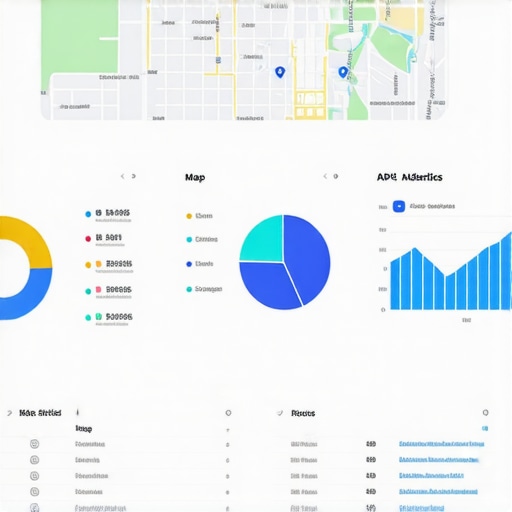512x512 pixels.
Task: Click the previous chevron above the donut chart legend
Action: click(x=123, y=176)
